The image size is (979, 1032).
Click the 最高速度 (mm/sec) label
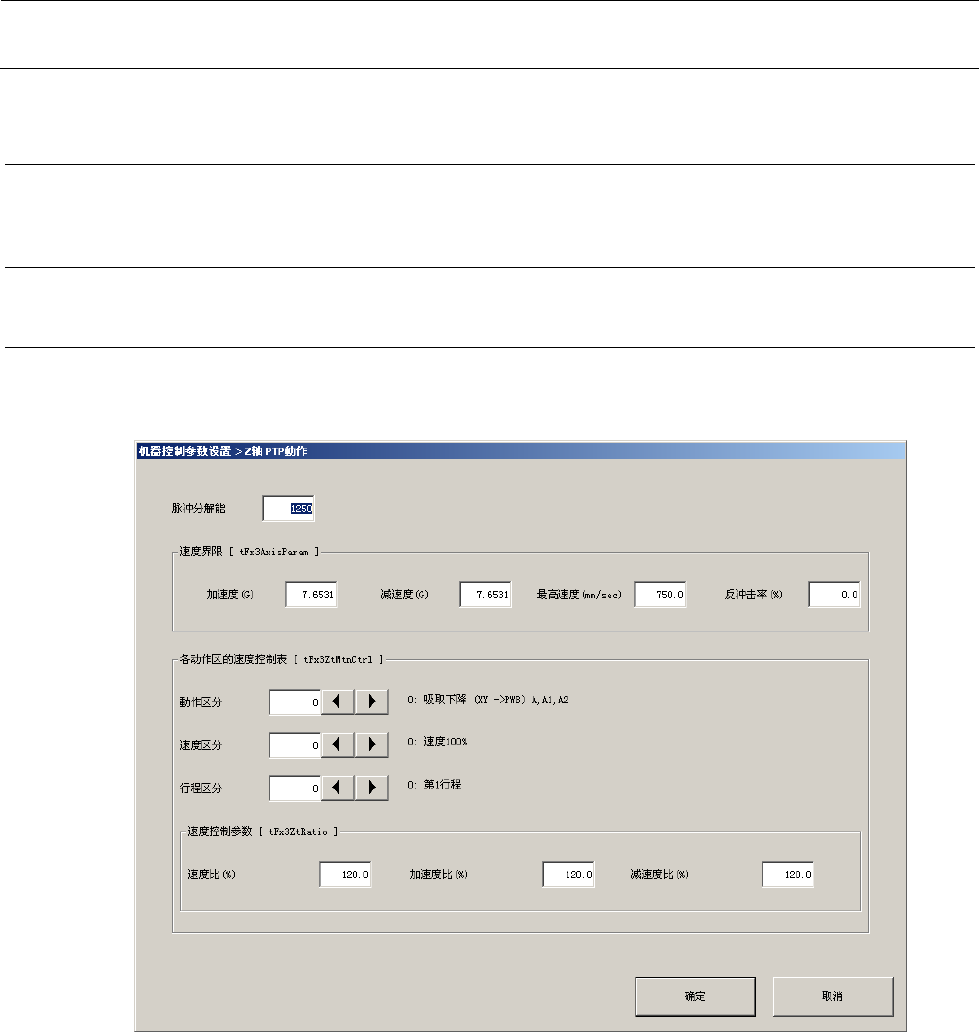coord(579,594)
